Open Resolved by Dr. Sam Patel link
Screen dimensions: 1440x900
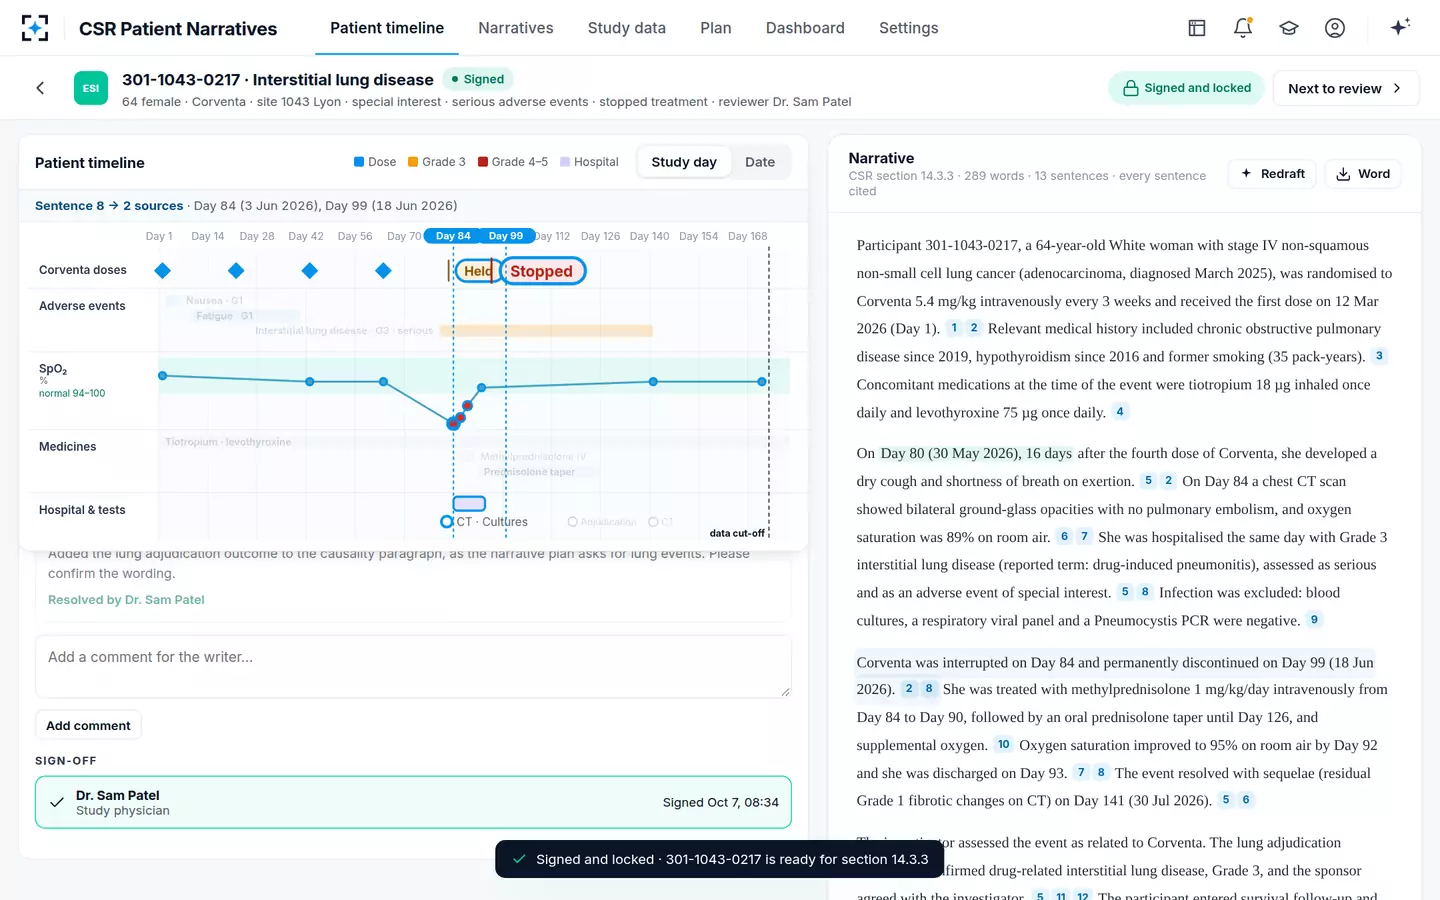coord(126,600)
